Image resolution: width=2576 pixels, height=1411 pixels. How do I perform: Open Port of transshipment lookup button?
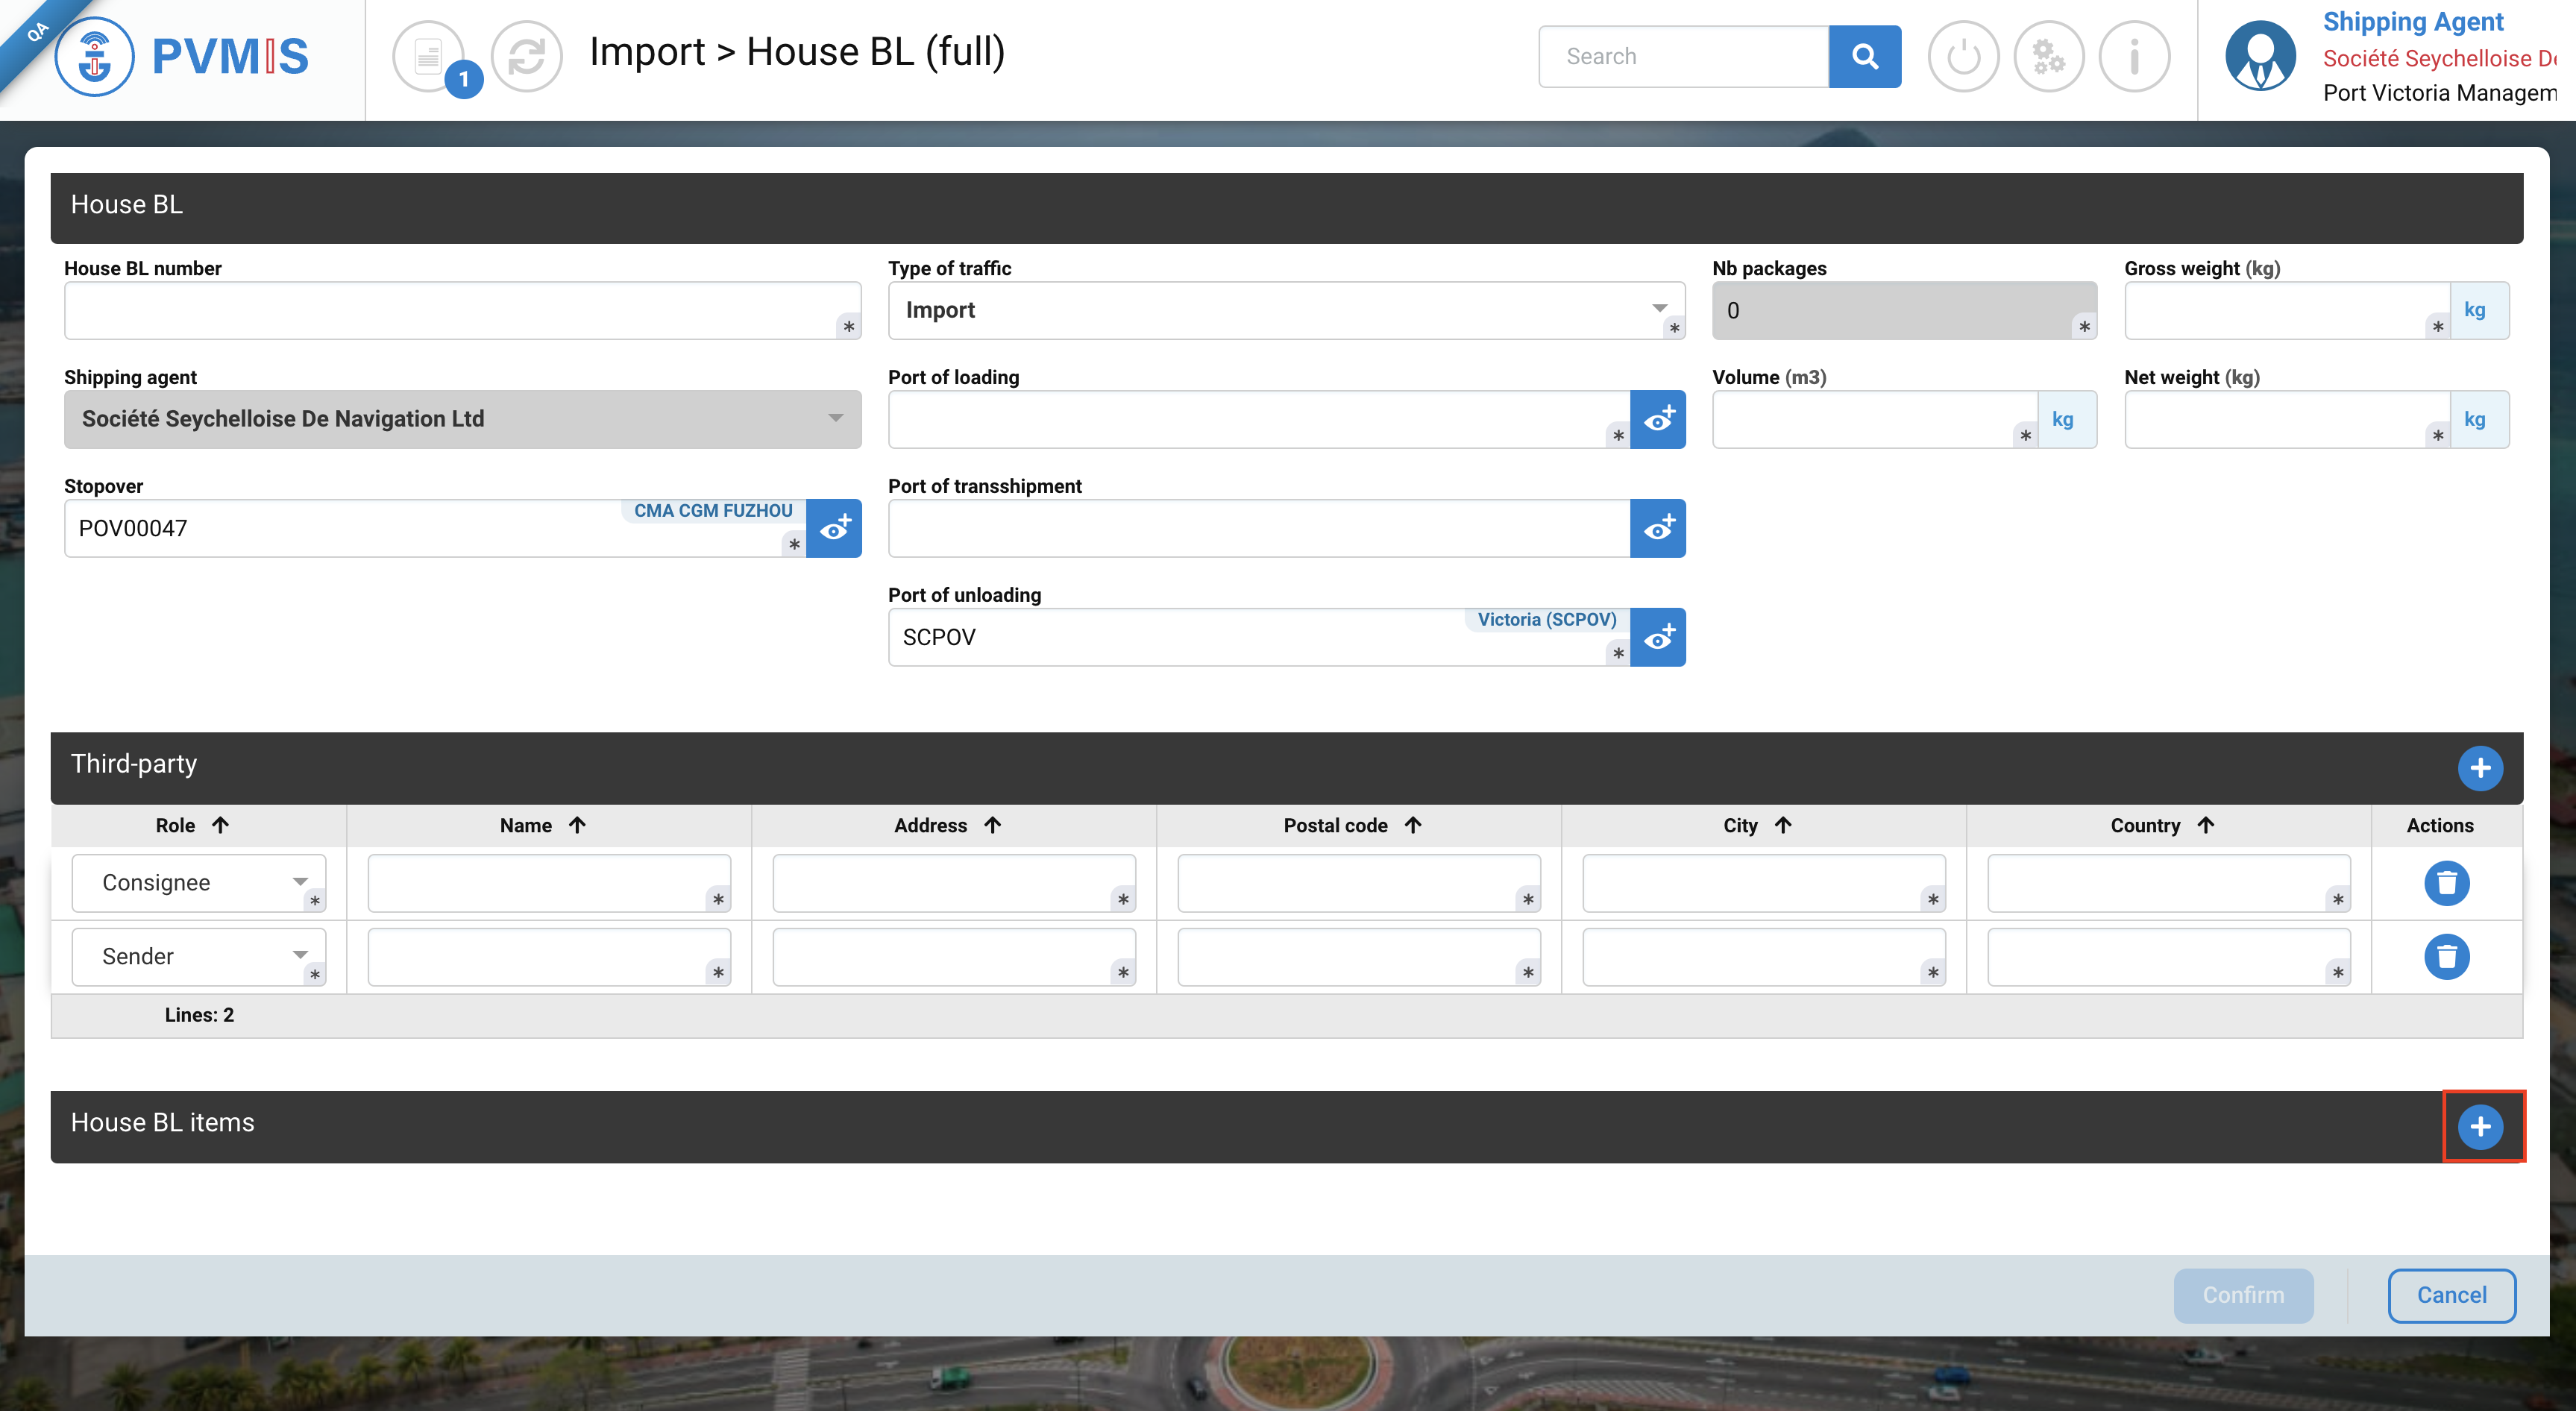1657,528
